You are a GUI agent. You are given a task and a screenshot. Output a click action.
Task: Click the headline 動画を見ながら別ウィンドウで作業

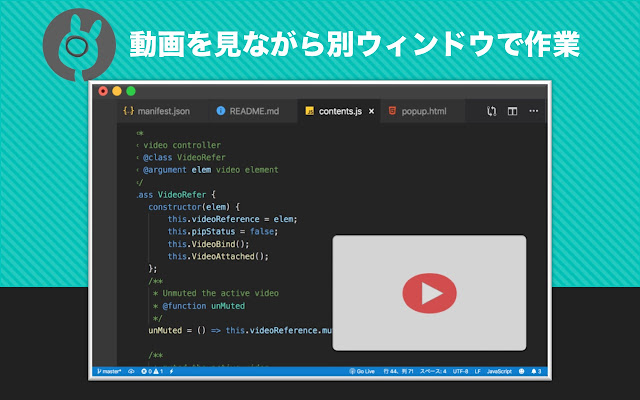point(354,44)
